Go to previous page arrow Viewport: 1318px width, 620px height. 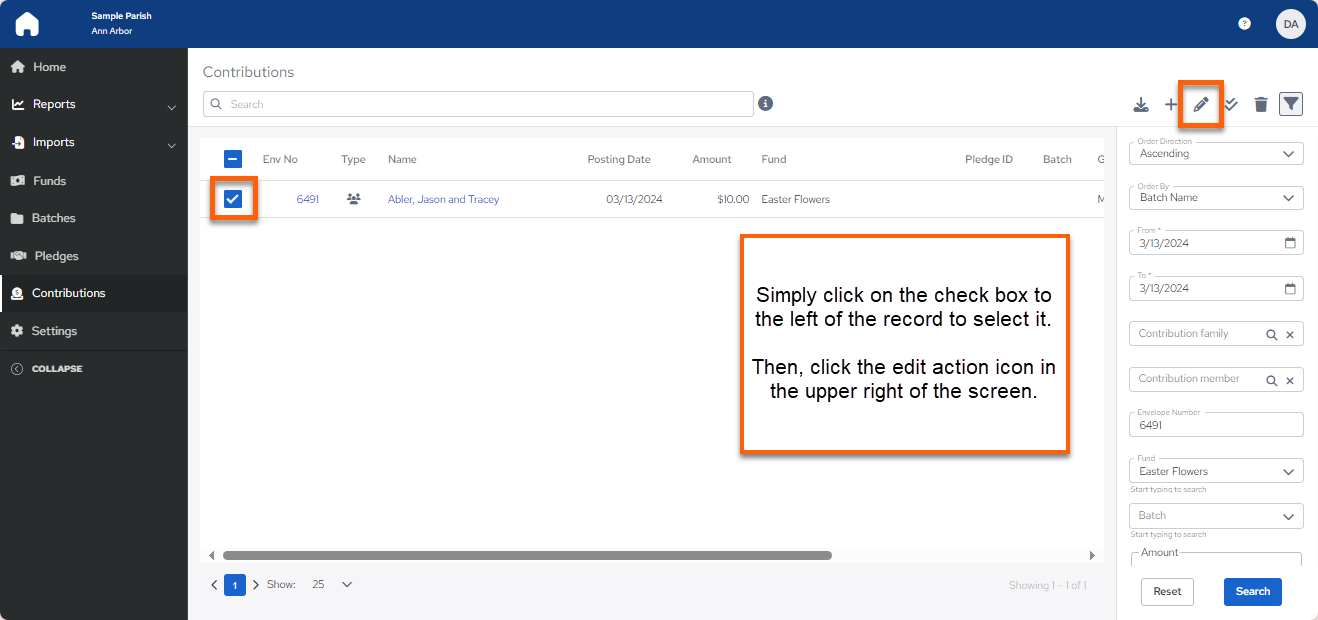pos(214,585)
